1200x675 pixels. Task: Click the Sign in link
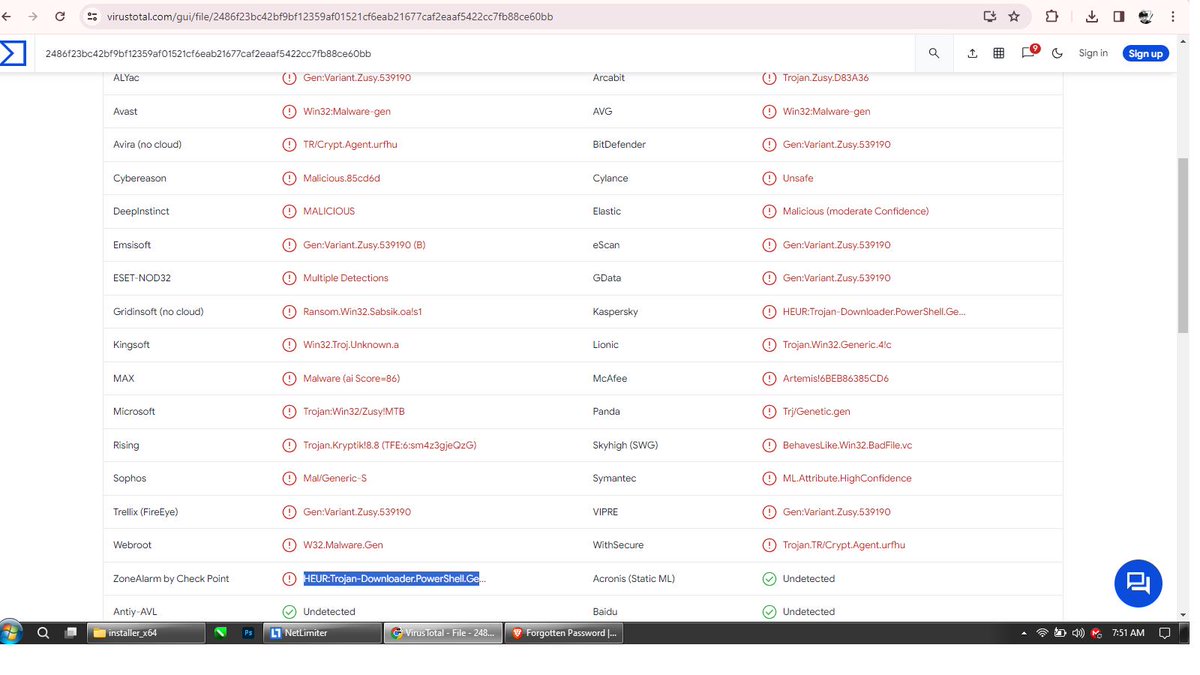tap(1093, 54)
